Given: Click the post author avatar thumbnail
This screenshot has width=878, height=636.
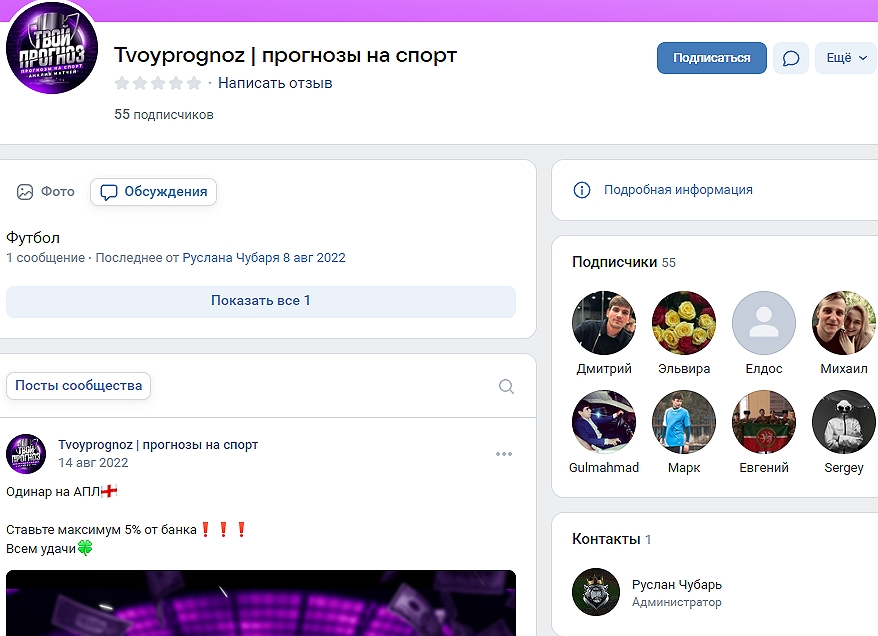Looking at the screenshot, I should (x=25, y=453).
